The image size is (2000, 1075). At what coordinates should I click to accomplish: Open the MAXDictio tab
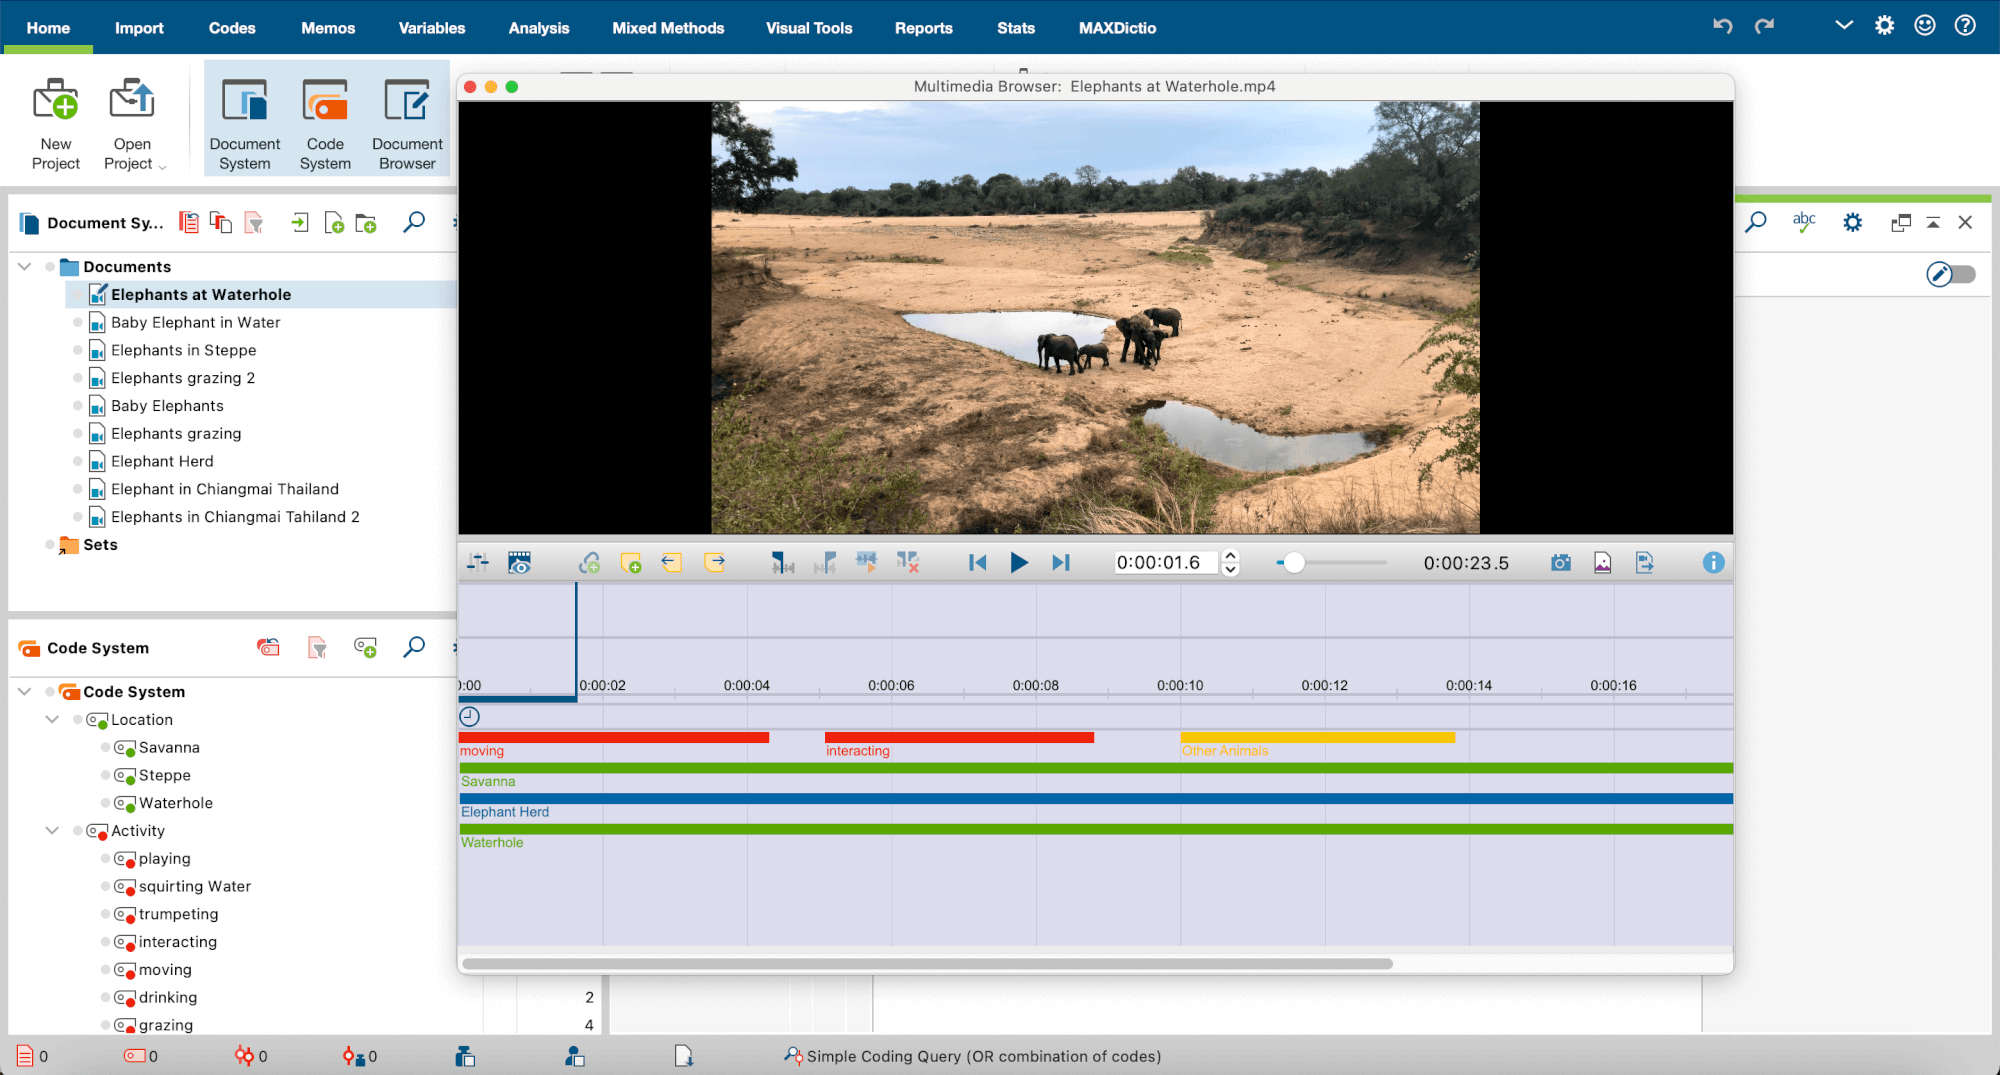(1117, 28)
